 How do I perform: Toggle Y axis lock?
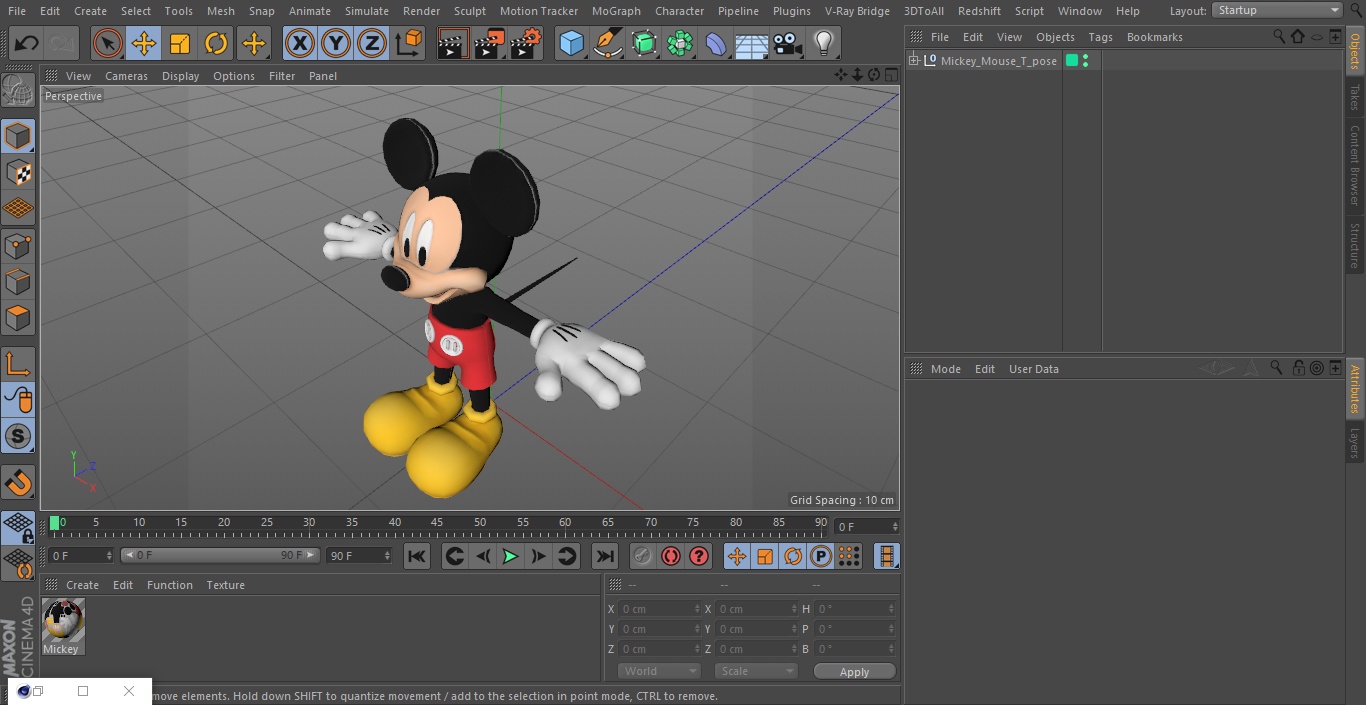click(336, 43)
